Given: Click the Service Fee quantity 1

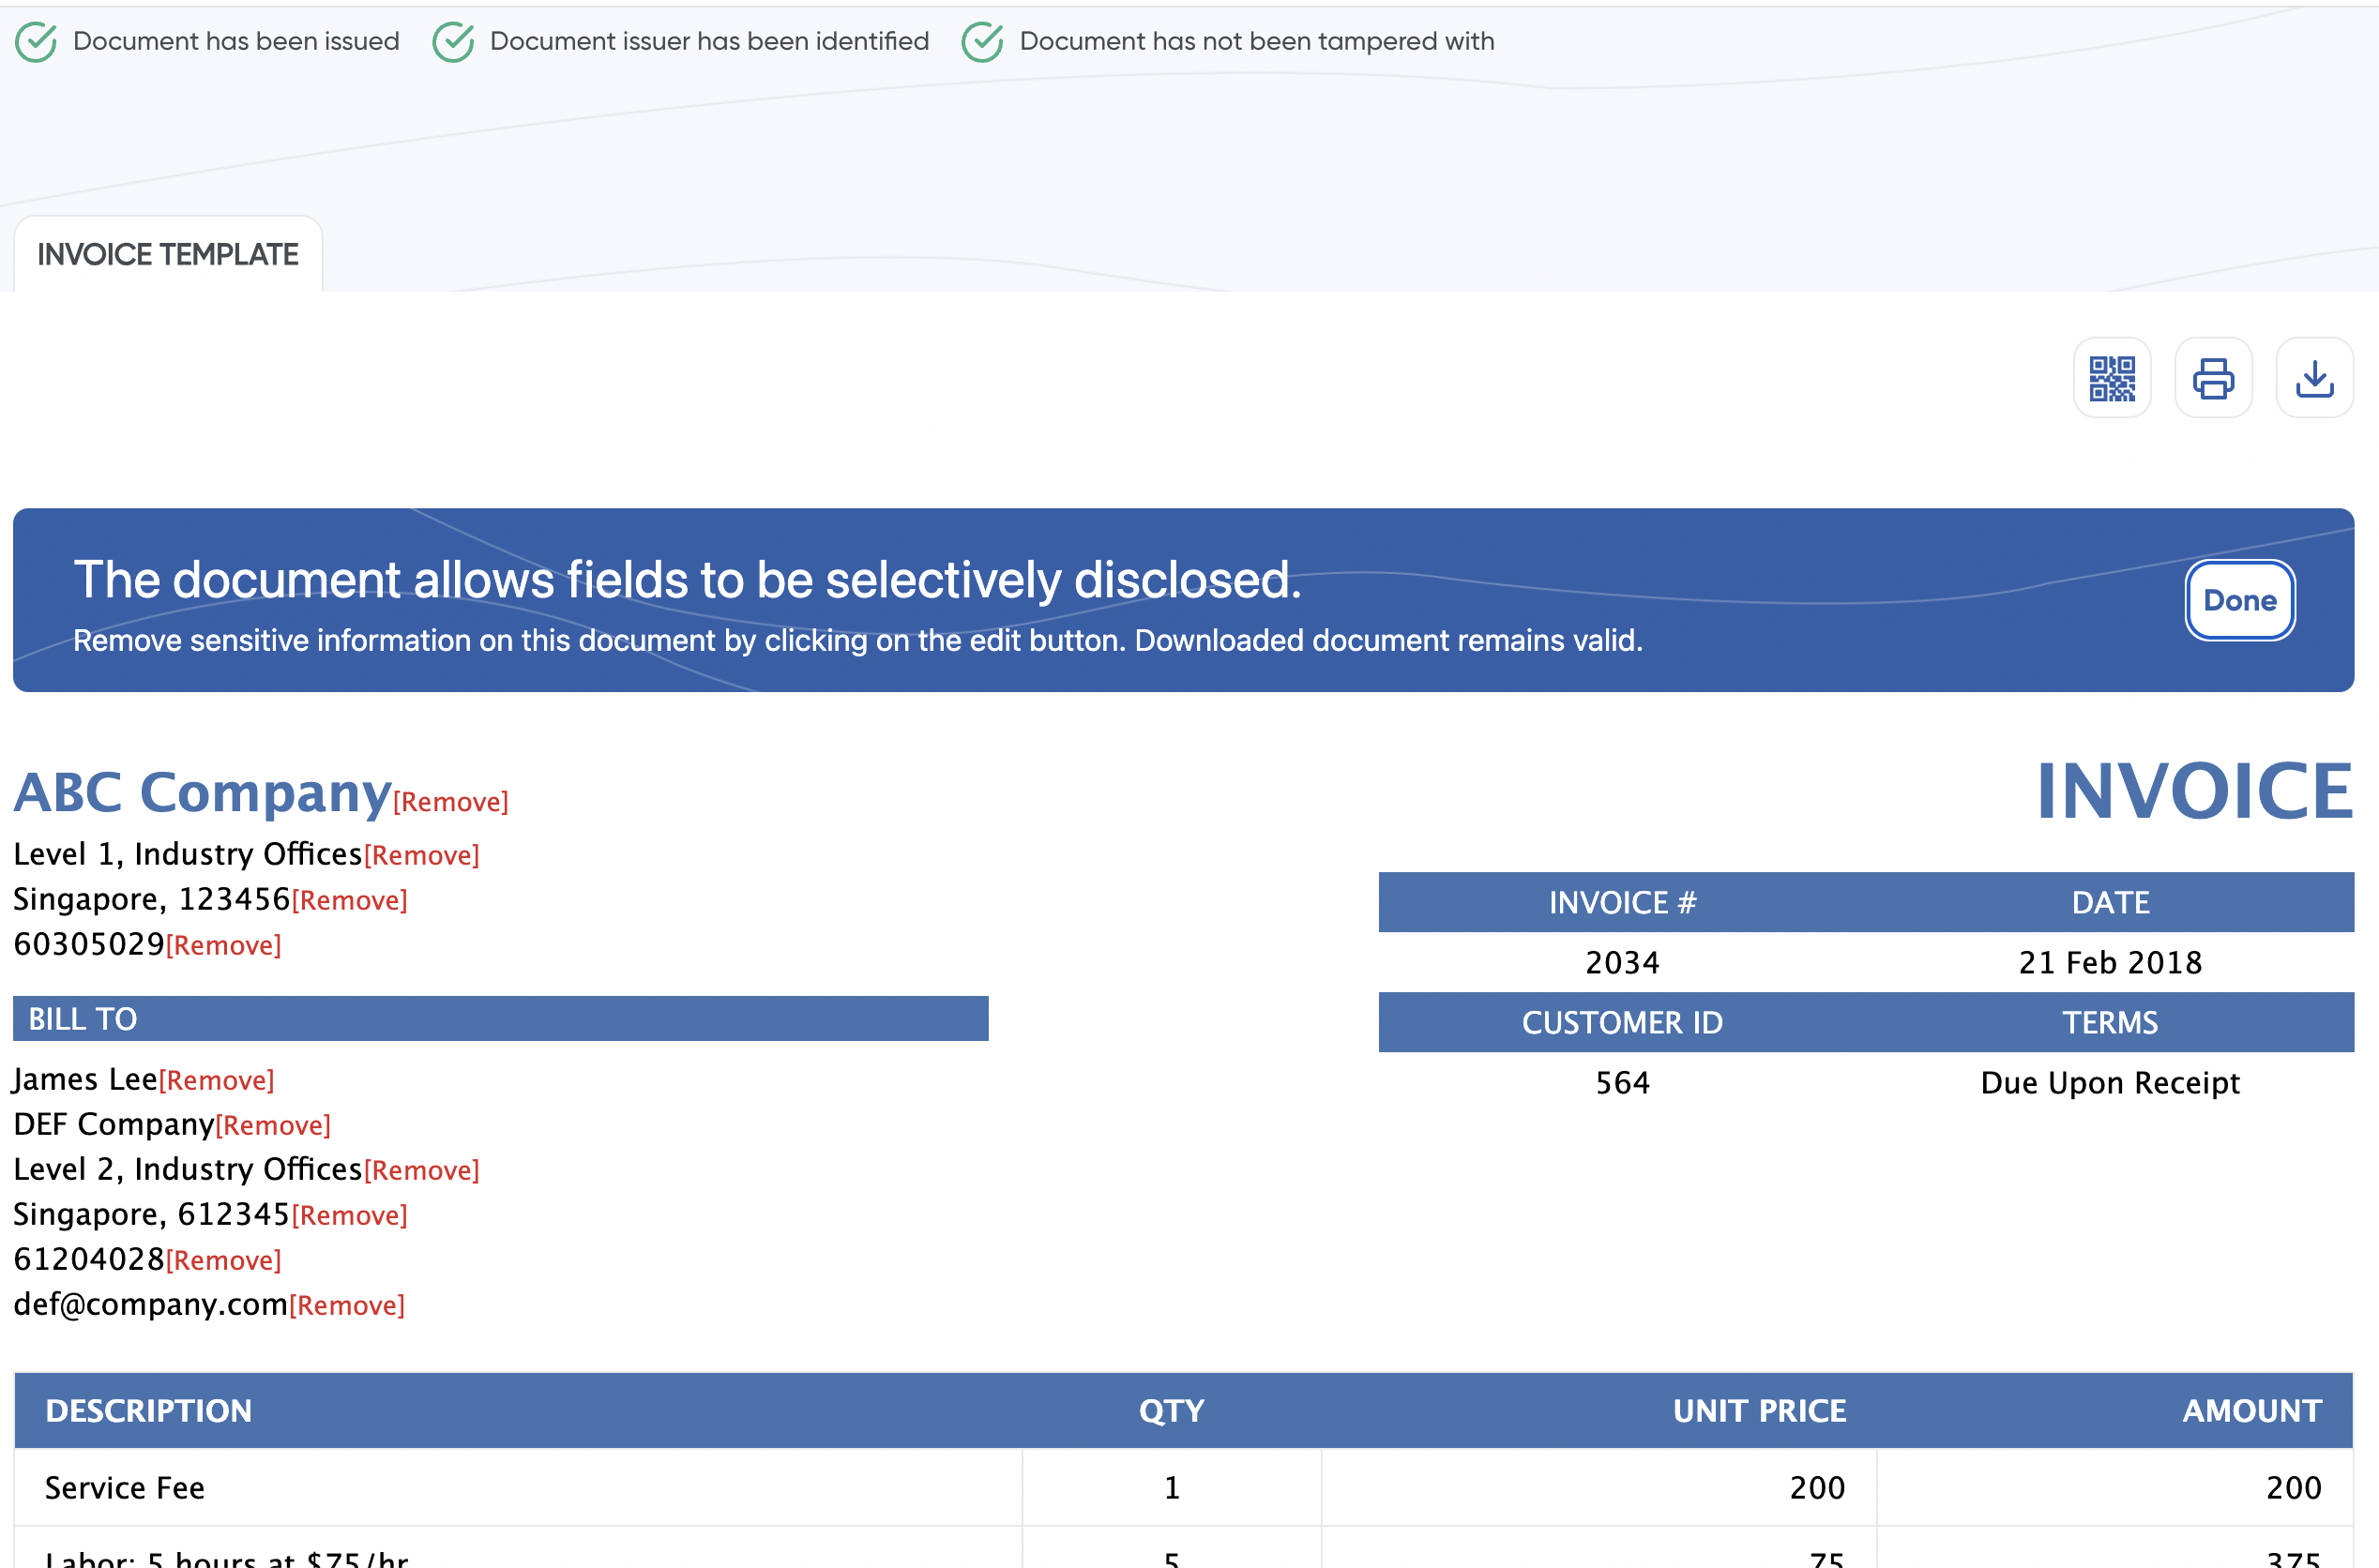Looking at the screenshot, I should pyautogui.click(x=1171, y=1488).
